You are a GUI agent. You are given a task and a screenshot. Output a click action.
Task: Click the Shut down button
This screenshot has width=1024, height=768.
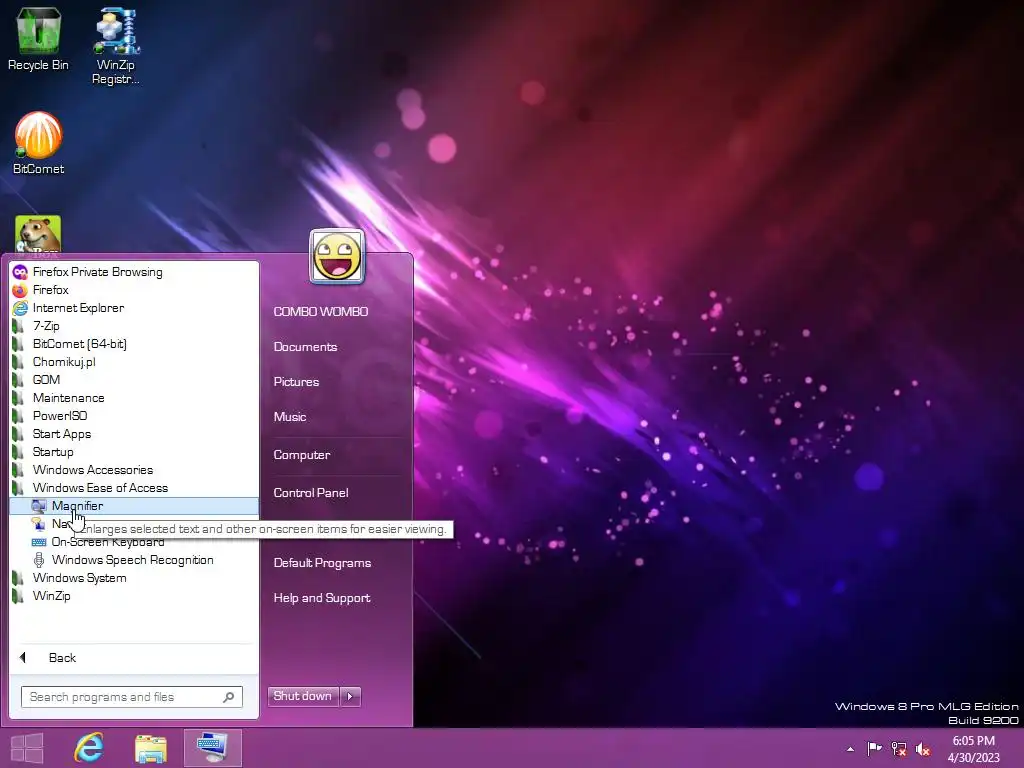click(304, 696)
